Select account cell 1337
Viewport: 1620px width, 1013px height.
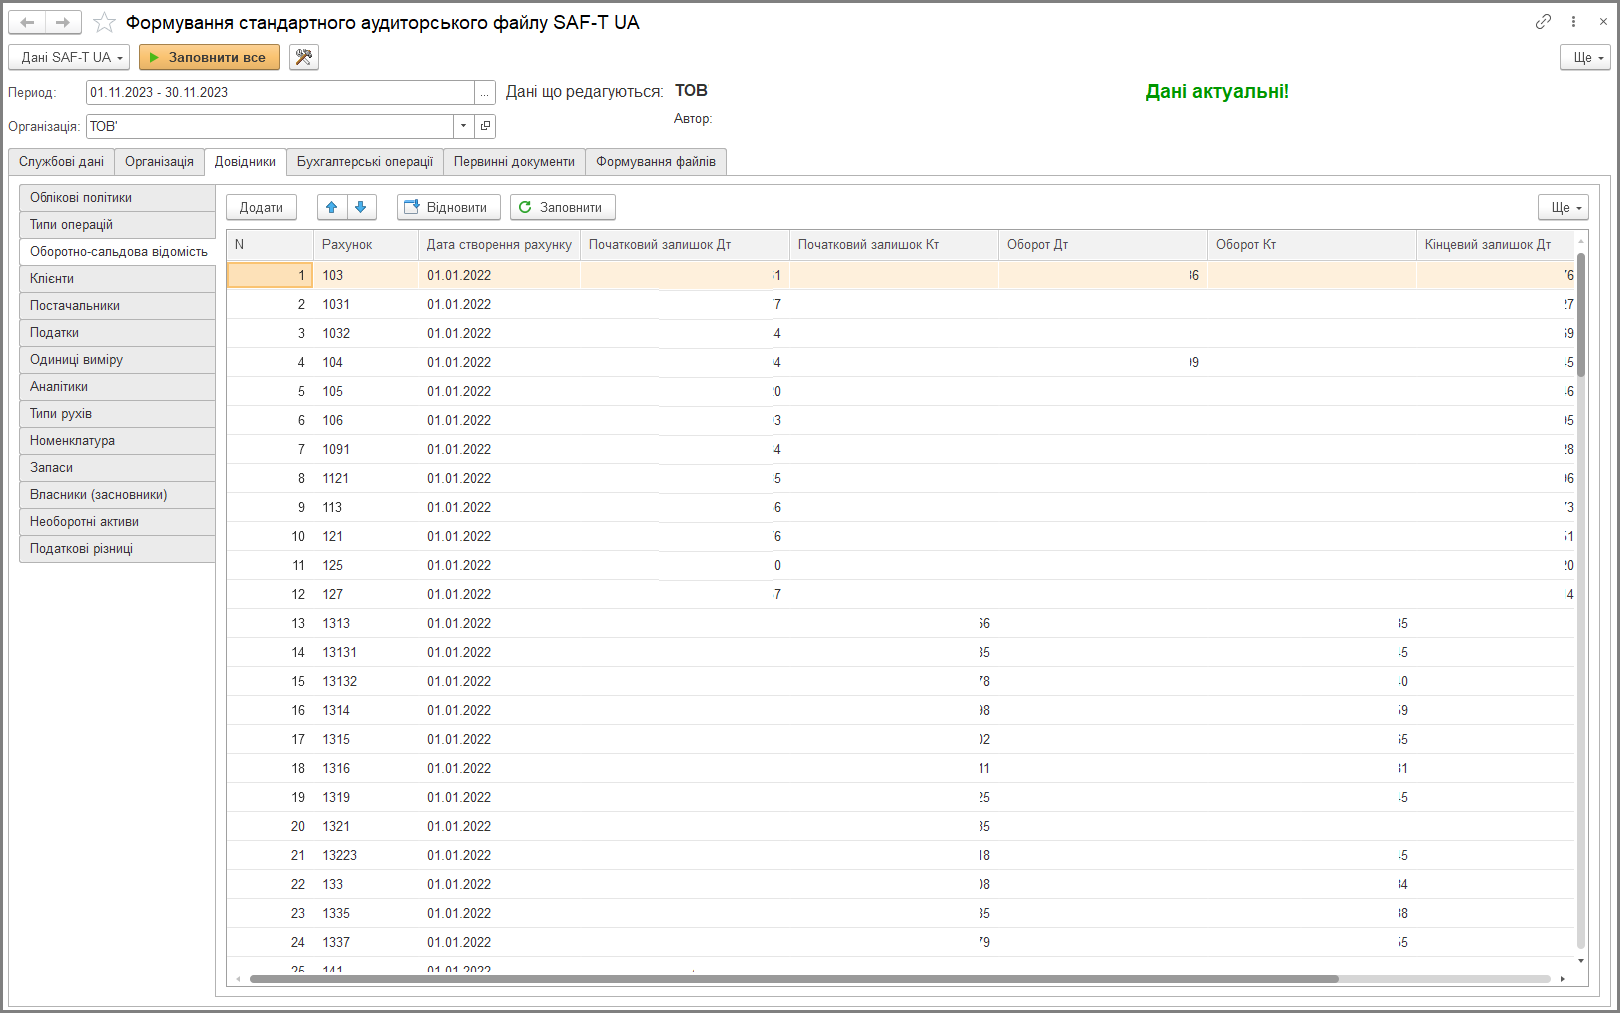tap(366, 942)
